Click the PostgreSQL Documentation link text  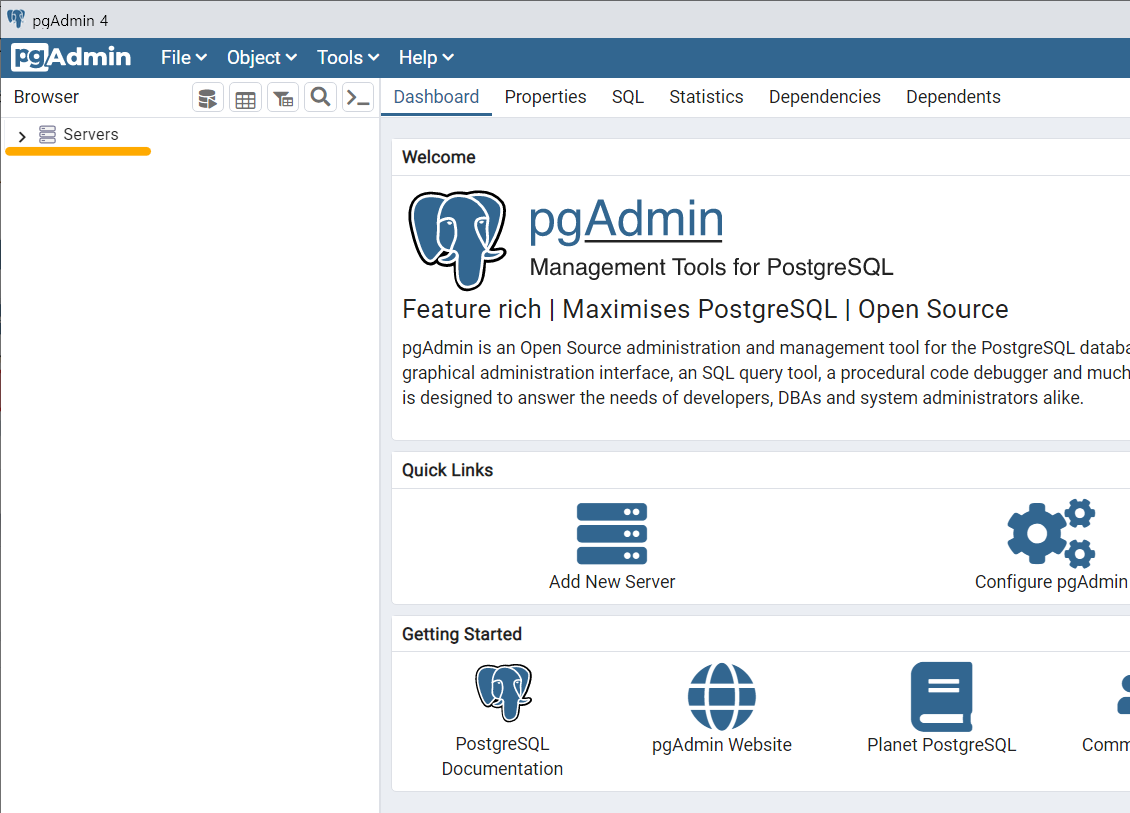(502, 756)
